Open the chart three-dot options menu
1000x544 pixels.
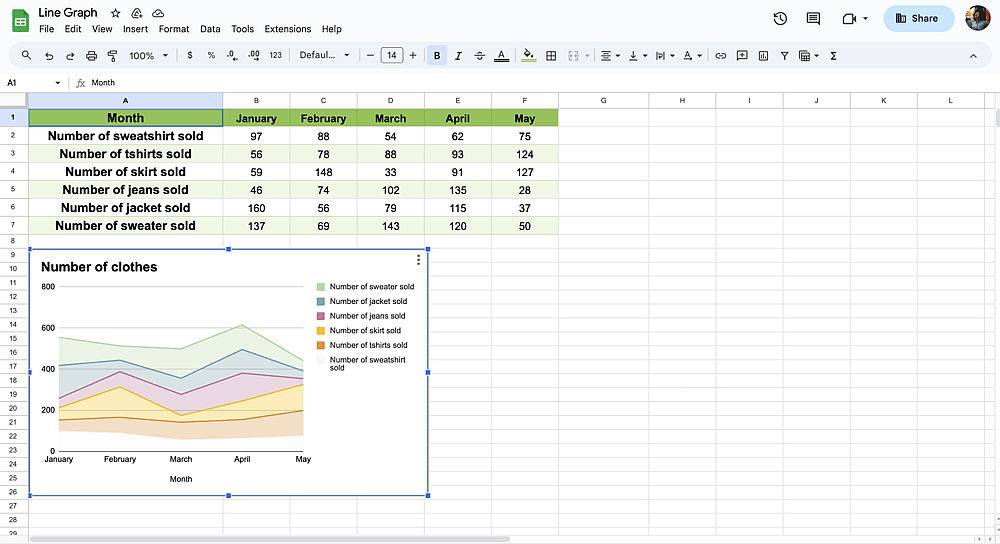click(418, 260)
